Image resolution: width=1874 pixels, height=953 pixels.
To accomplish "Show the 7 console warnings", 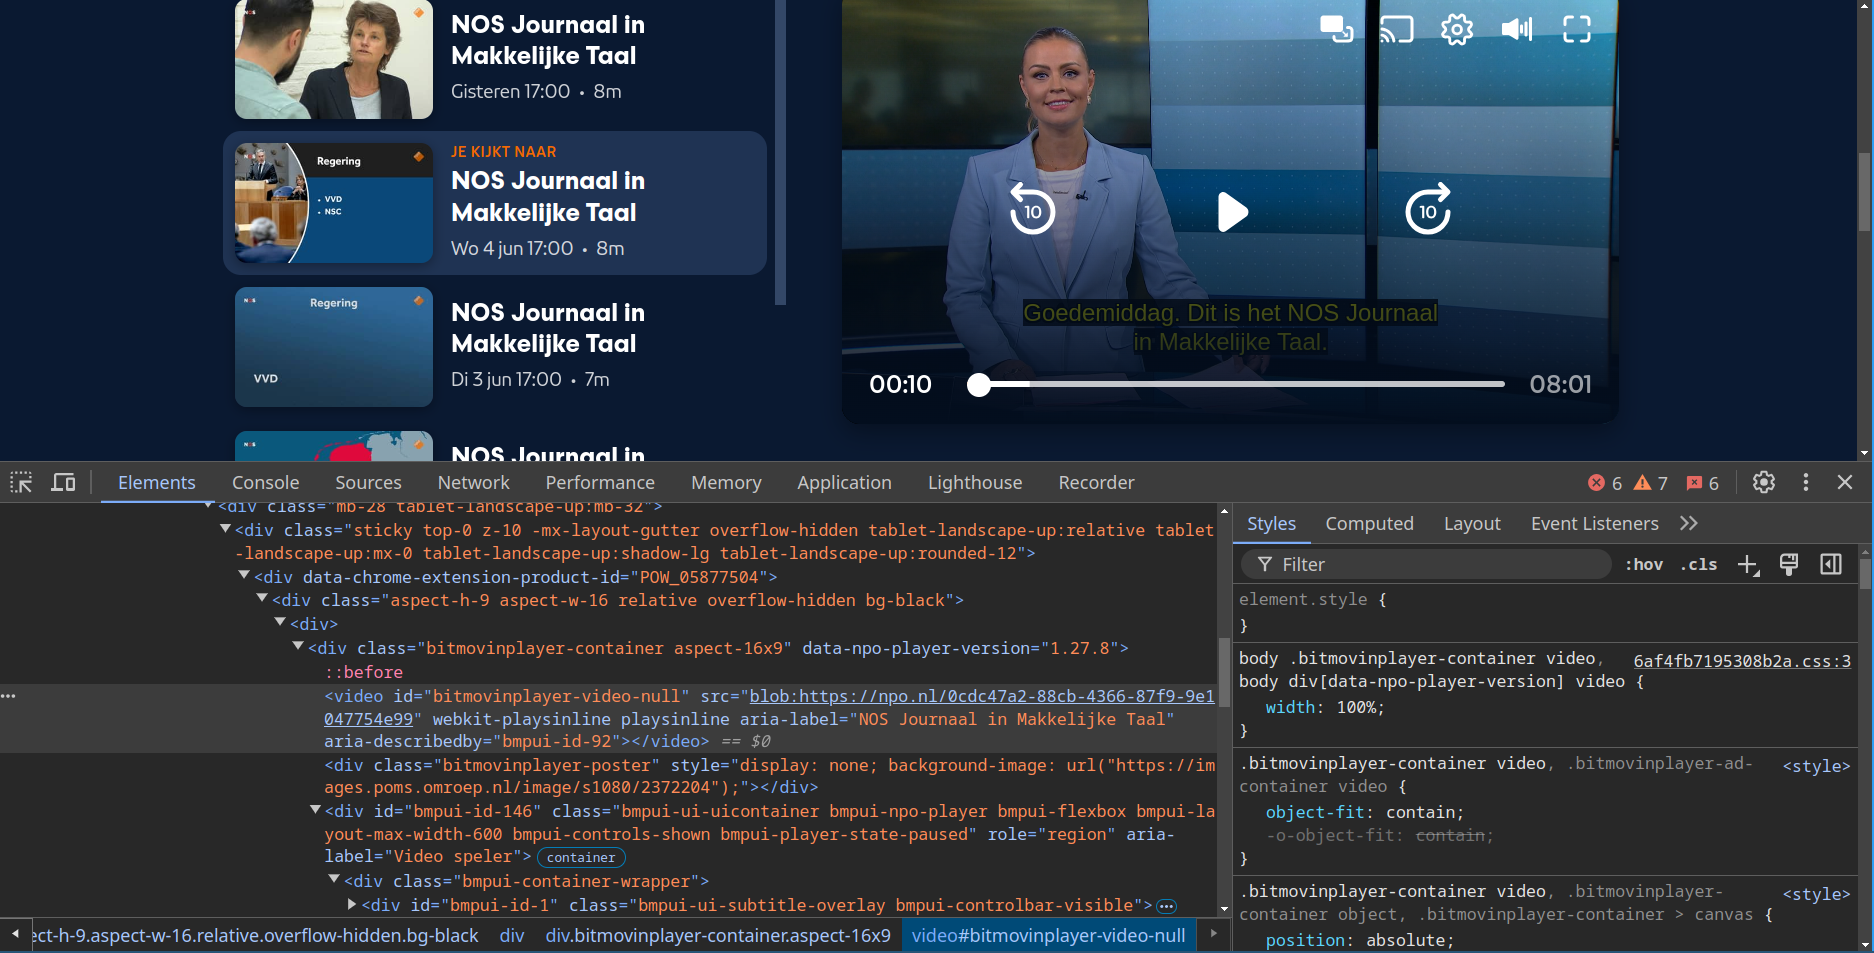I will [x=1650, y=483].
